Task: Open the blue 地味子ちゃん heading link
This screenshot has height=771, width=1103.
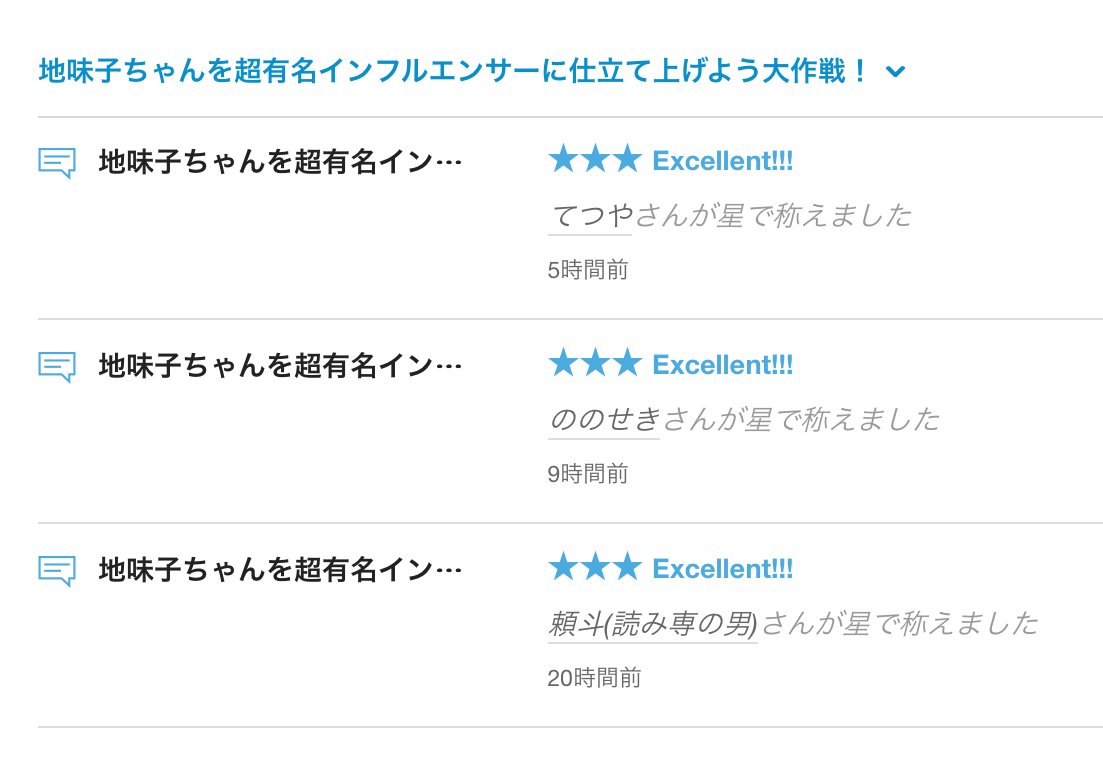Action: click(x=454, y=72)
